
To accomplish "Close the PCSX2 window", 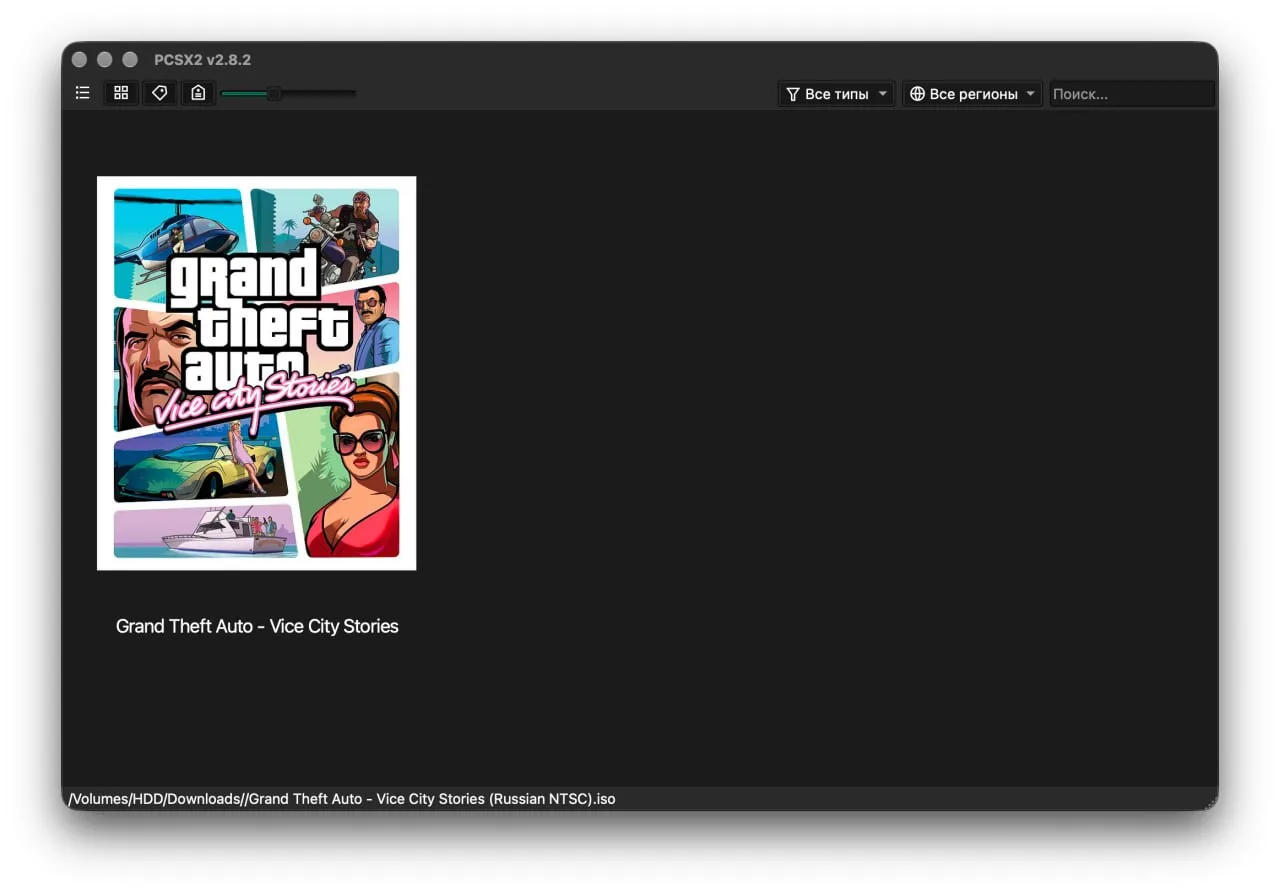I will coord(80,60).
